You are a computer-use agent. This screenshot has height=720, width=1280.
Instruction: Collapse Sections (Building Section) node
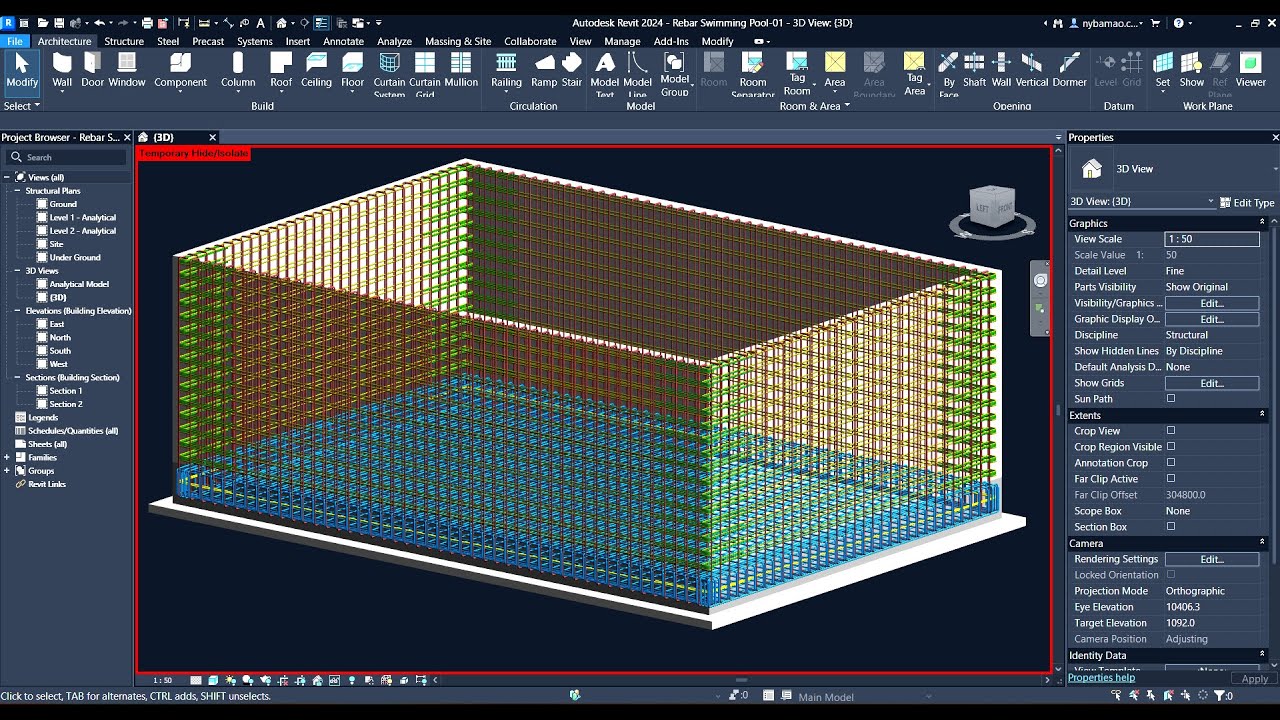point(17,377)
